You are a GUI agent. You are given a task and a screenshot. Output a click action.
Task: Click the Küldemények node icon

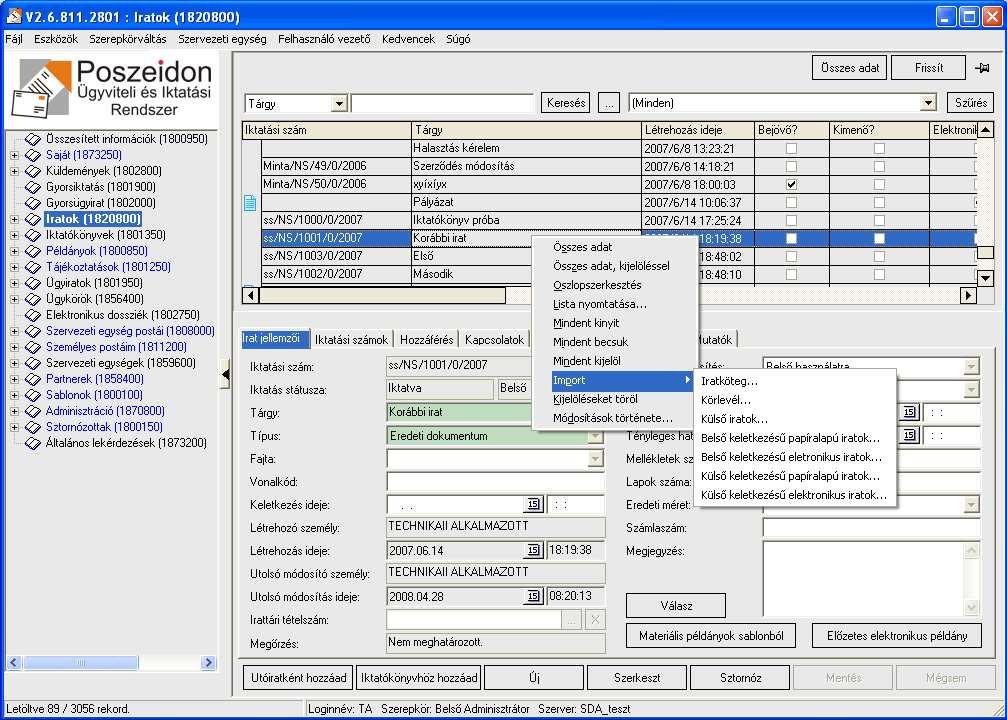pos(33,171)
